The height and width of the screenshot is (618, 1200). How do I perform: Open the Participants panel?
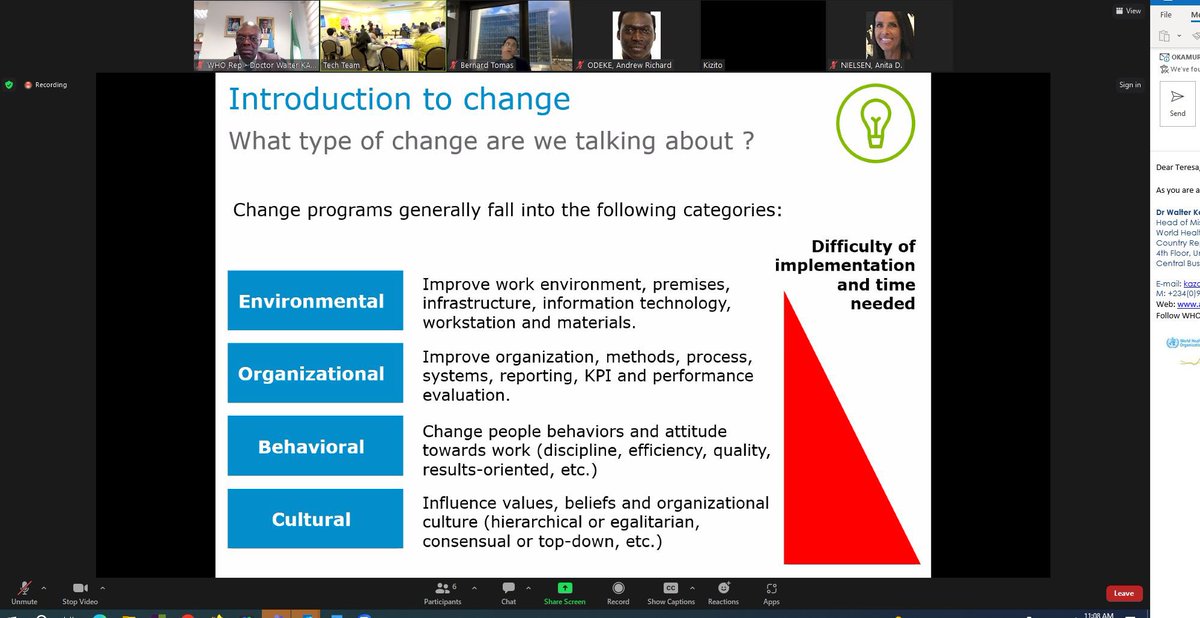coord(442,593)
